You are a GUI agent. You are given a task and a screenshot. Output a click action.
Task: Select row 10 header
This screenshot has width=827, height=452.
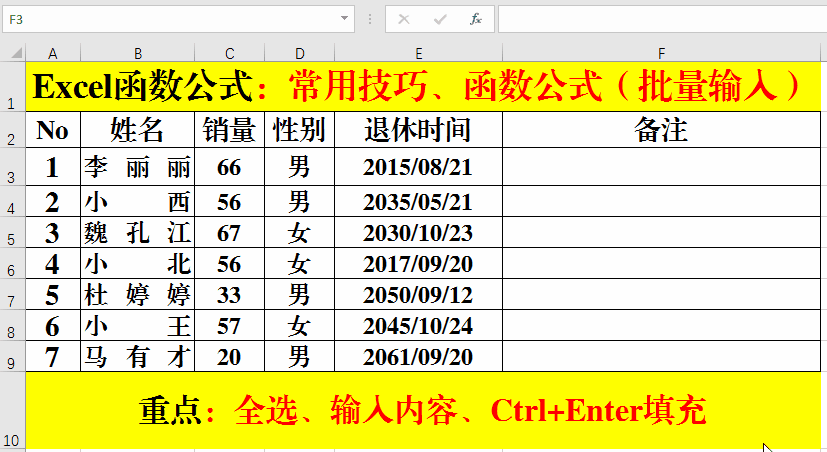pyautogui.click(x=12, y=410)
